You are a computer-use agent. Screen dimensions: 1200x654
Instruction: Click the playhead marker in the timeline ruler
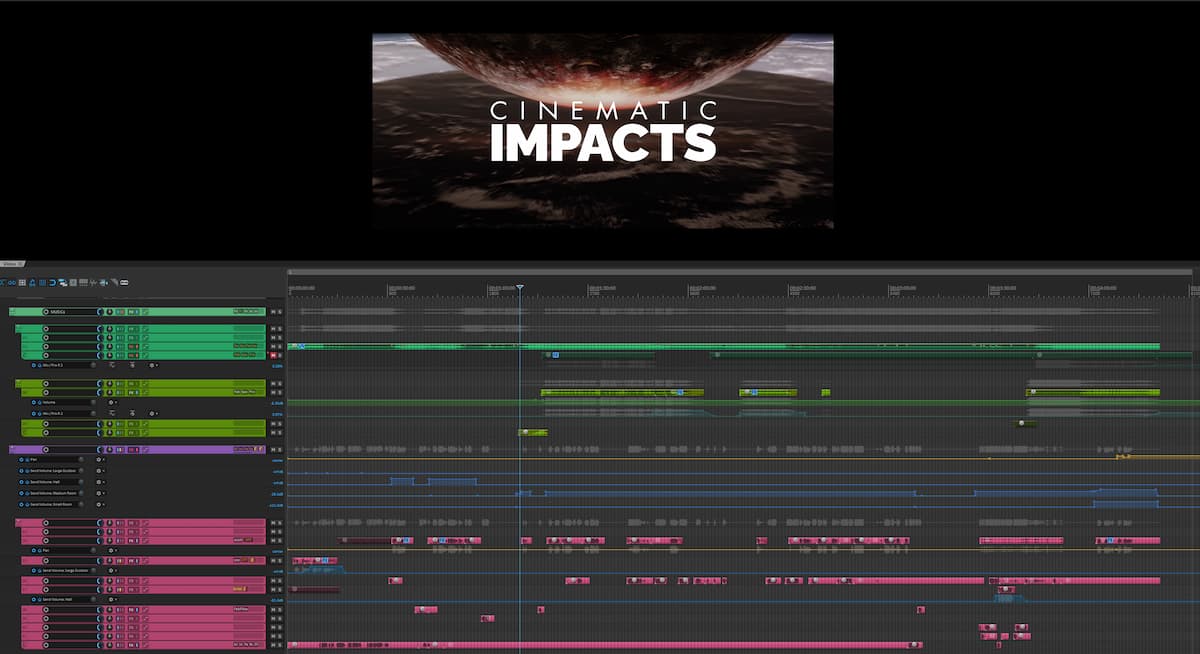522,288
